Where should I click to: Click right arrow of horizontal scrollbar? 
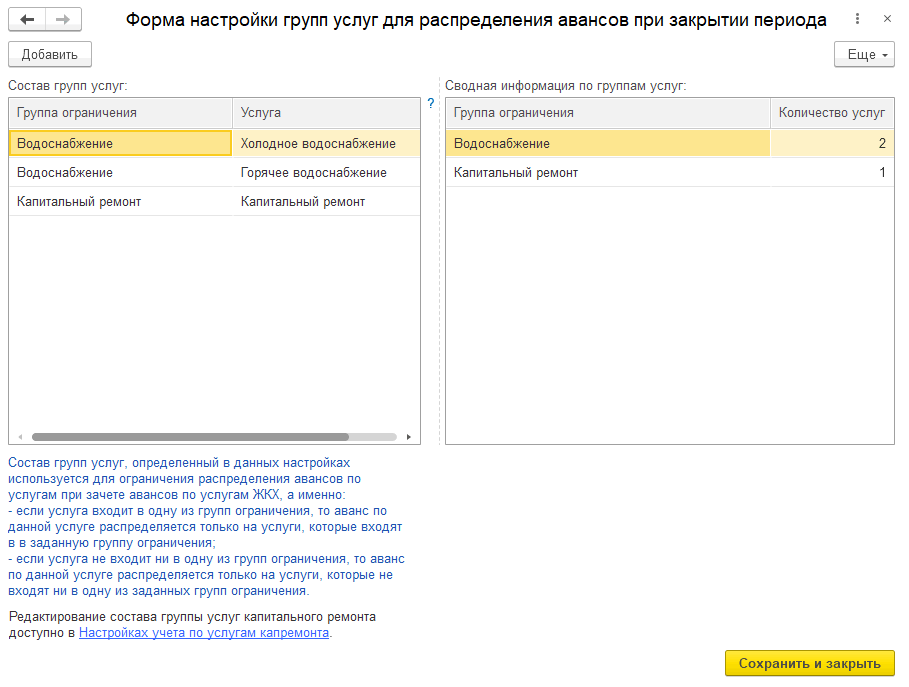(409, 437)
